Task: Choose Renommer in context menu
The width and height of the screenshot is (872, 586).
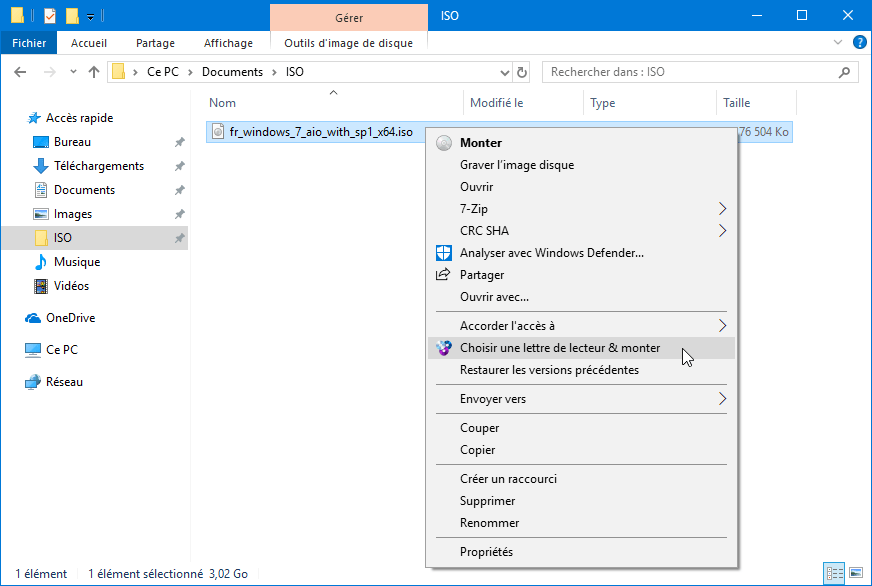Action: [489, 523]
